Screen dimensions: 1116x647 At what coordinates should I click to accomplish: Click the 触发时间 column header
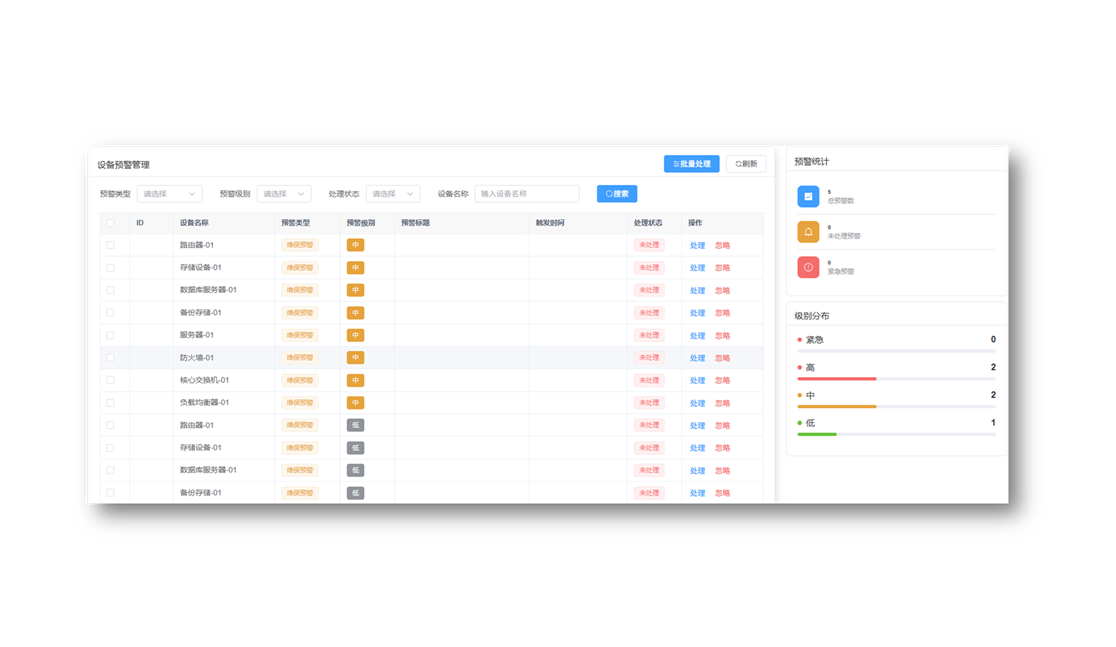550,223
